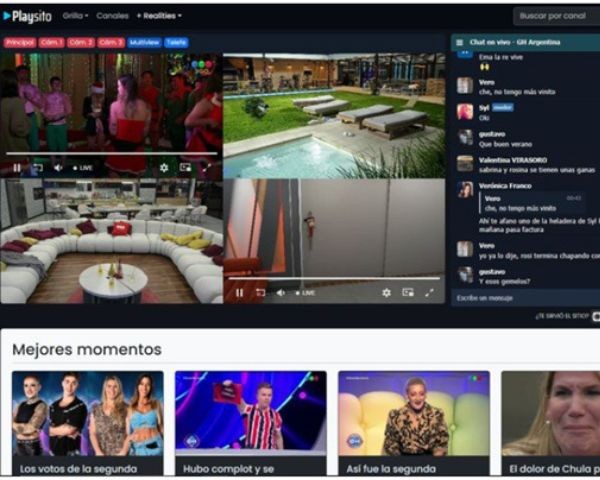Switch to the Multiview tab

pos(144,43)
